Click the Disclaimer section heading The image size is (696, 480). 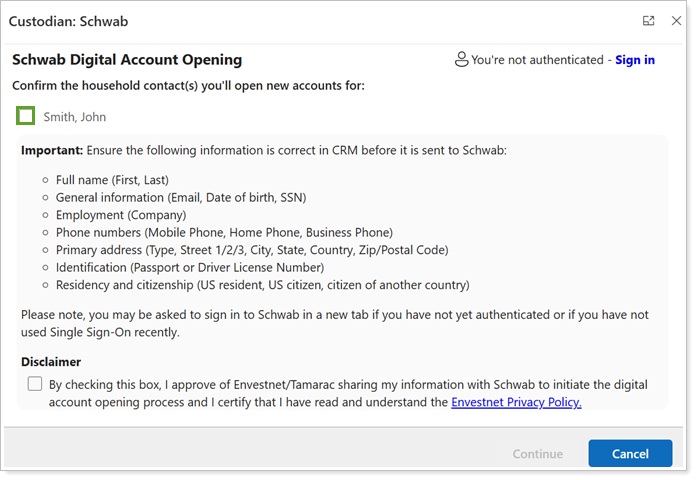coord(51,362)
